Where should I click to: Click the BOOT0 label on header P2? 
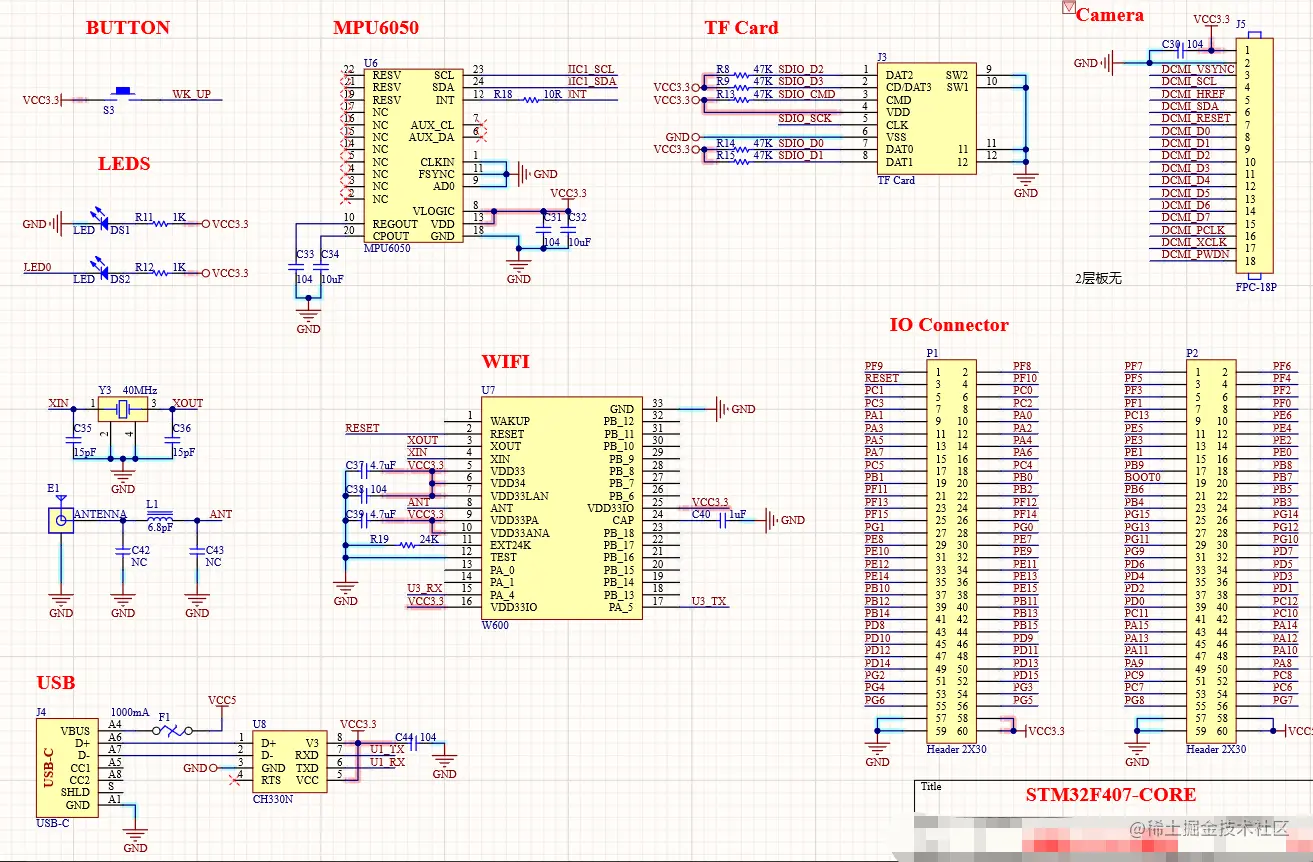[x=1142, y=478]
